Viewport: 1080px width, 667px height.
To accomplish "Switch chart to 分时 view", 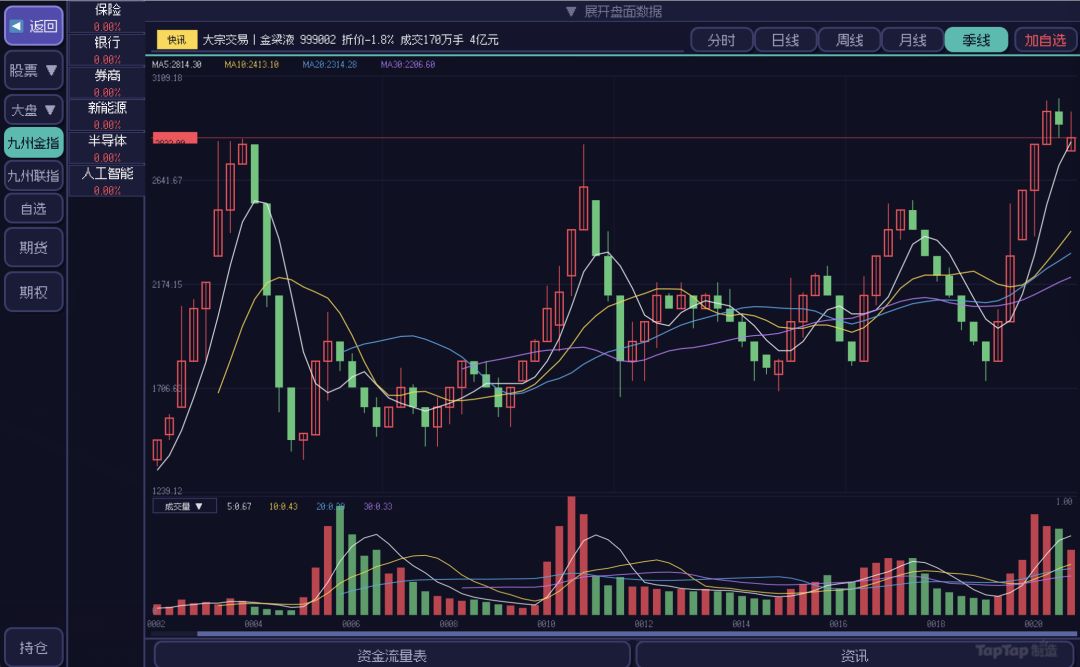I will tap(721, 40).
